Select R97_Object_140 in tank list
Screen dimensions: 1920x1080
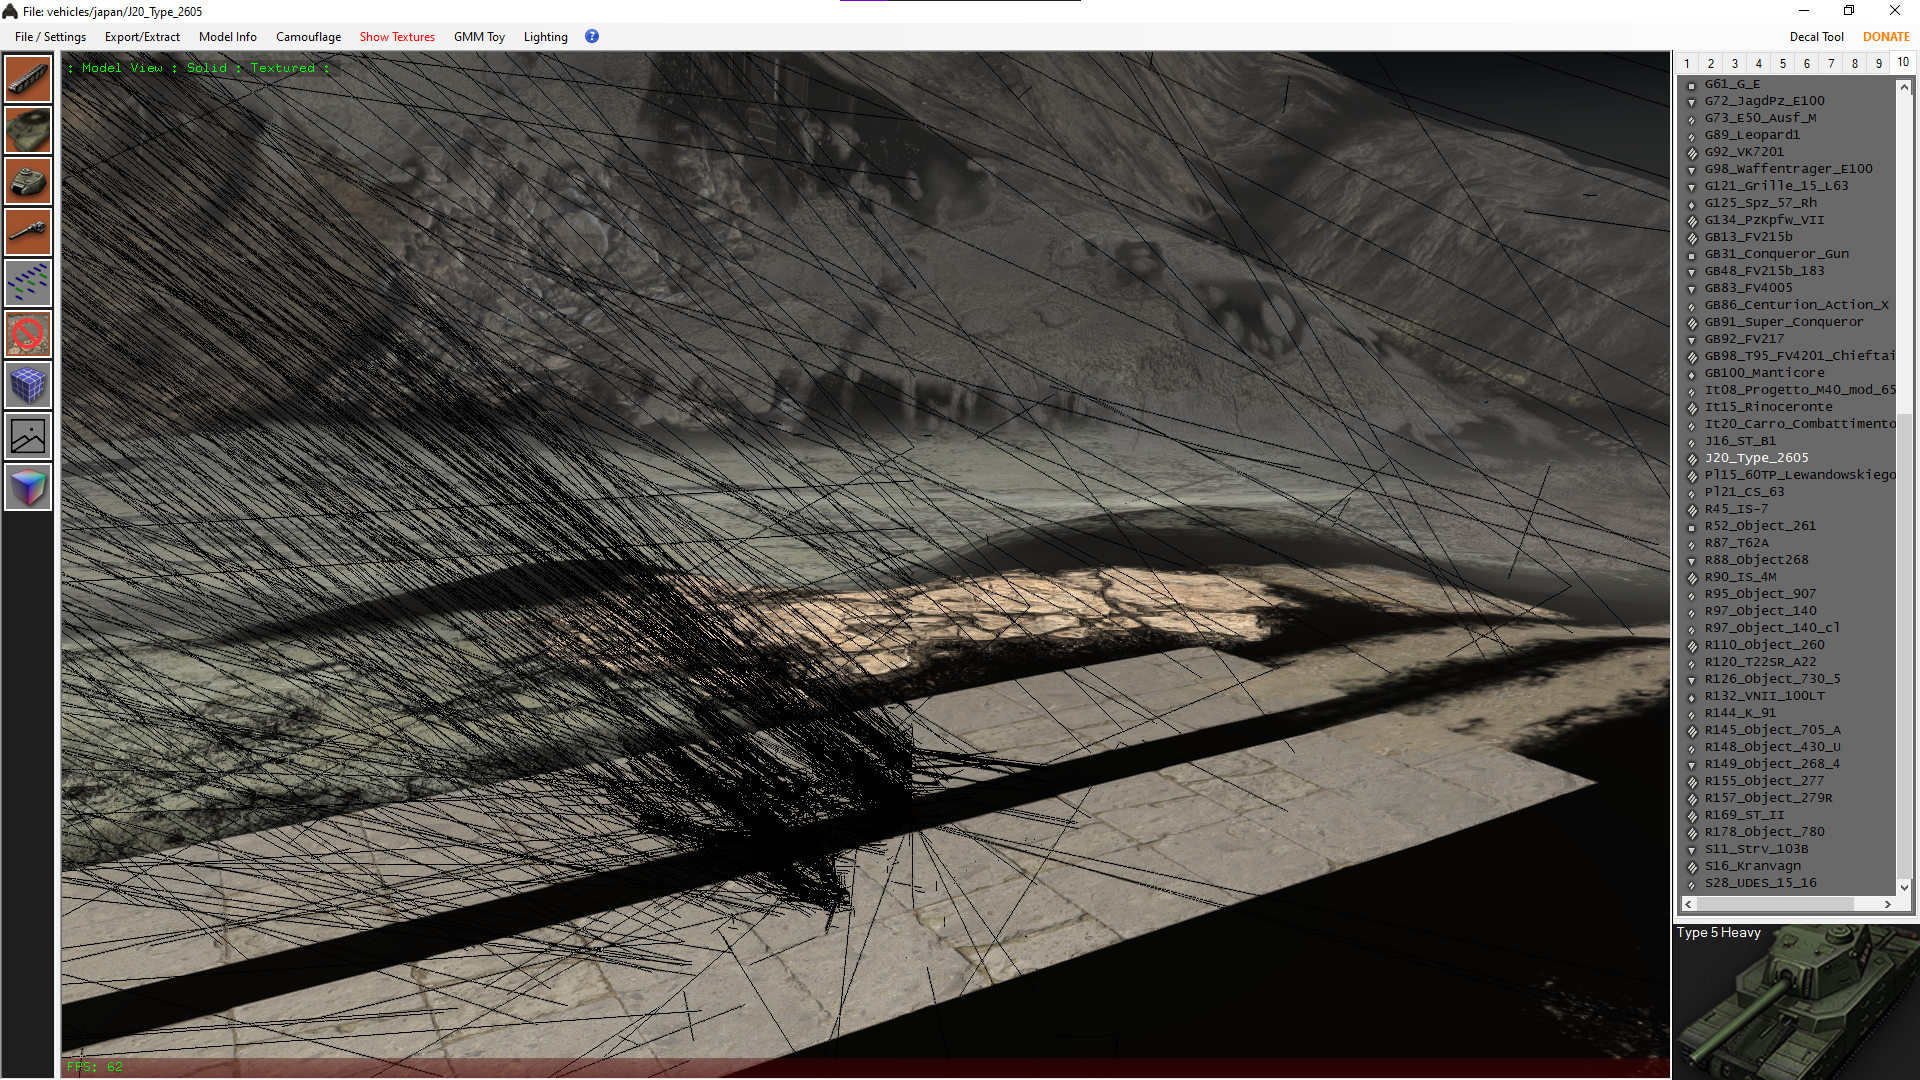pos(1760,611)
